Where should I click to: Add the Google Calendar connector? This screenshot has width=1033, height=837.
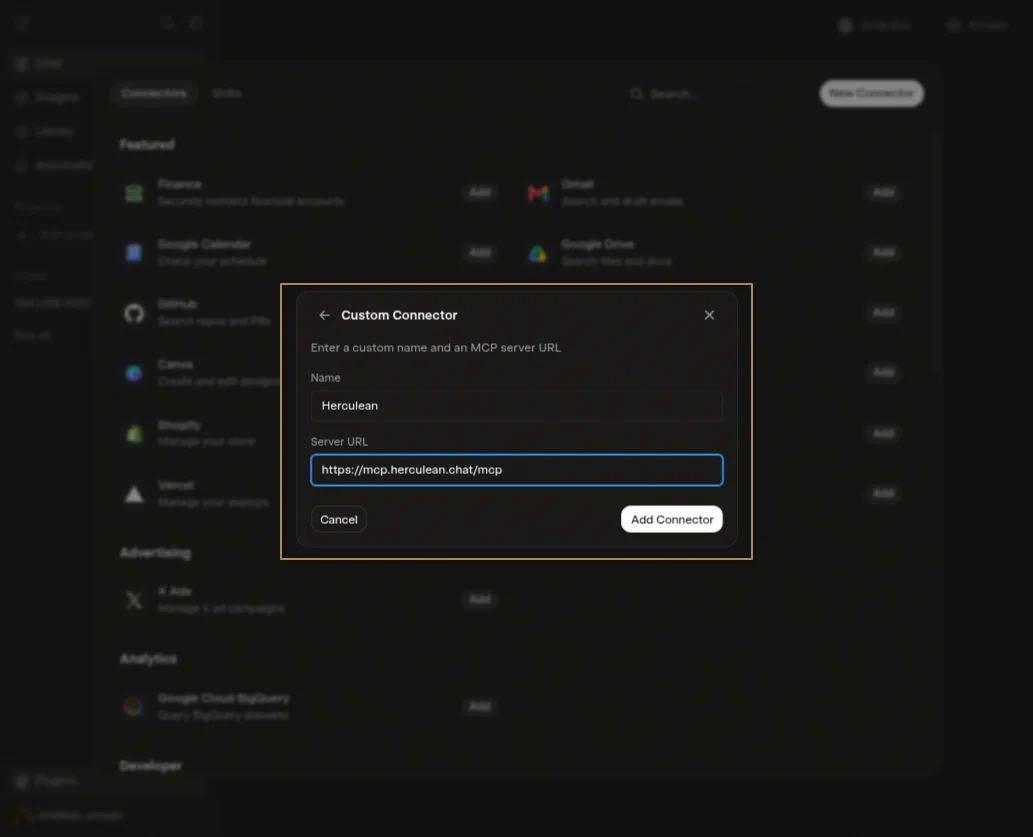click(480, 252)
